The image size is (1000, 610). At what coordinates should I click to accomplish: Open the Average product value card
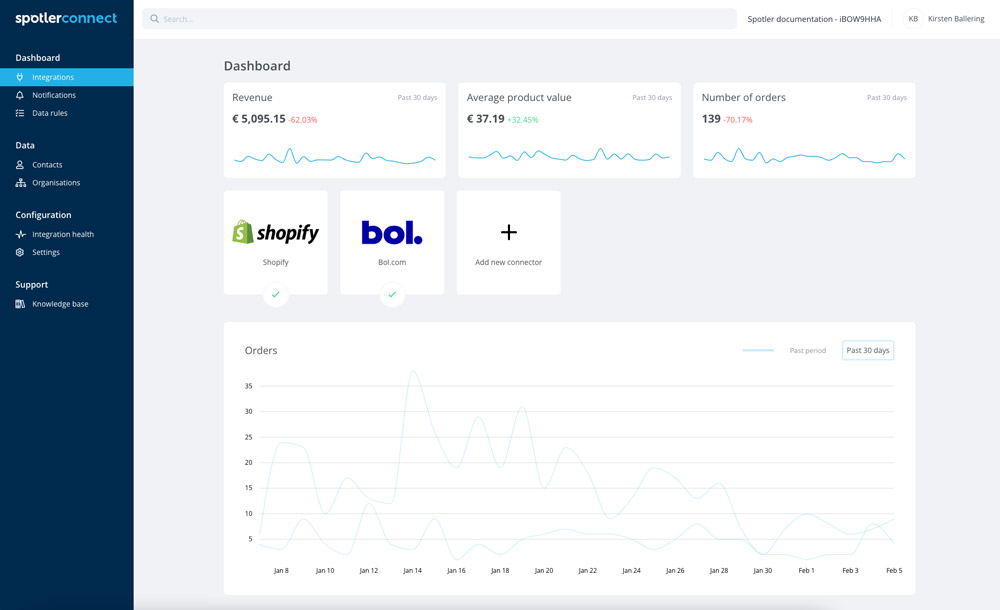point(570,130)
